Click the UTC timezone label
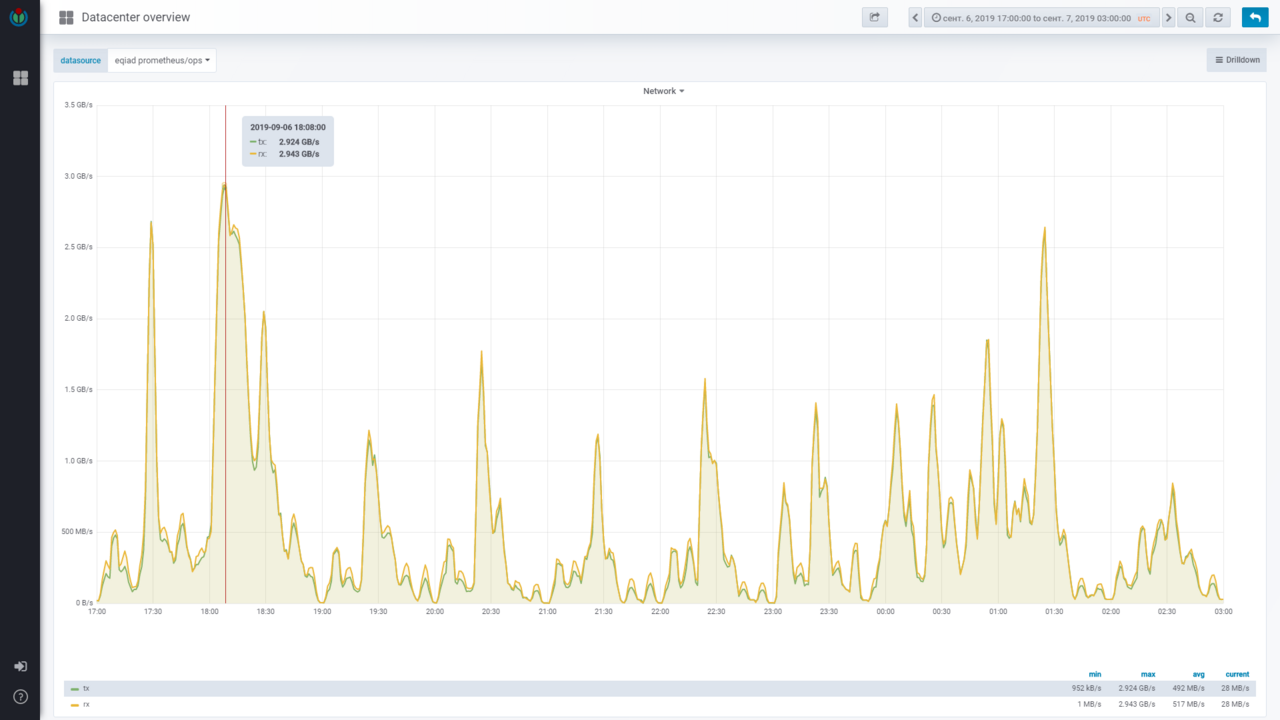Screen dimensions: 1280x720 tap(1144, 18)
